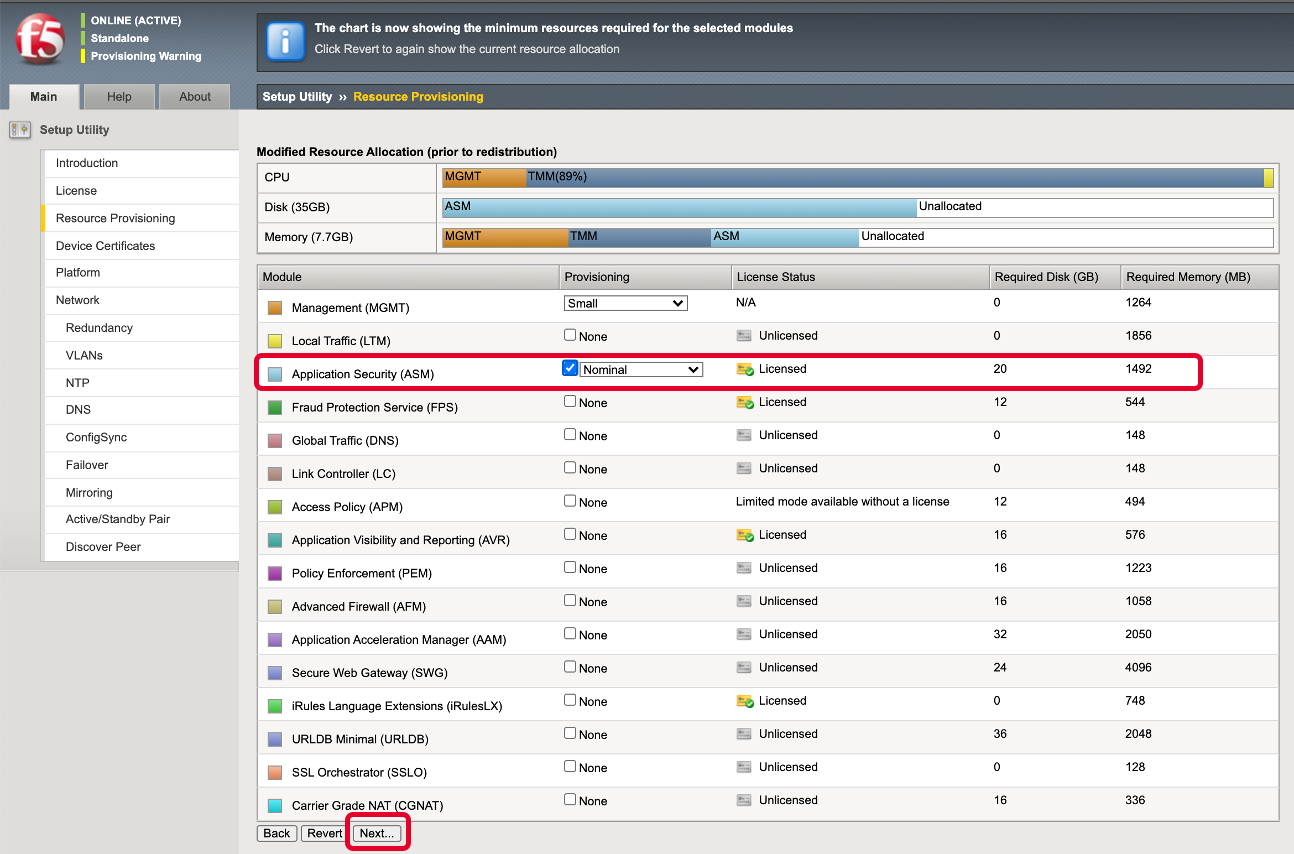Uncheck the Application Security (ASM) checkbox

click(570, 368)
